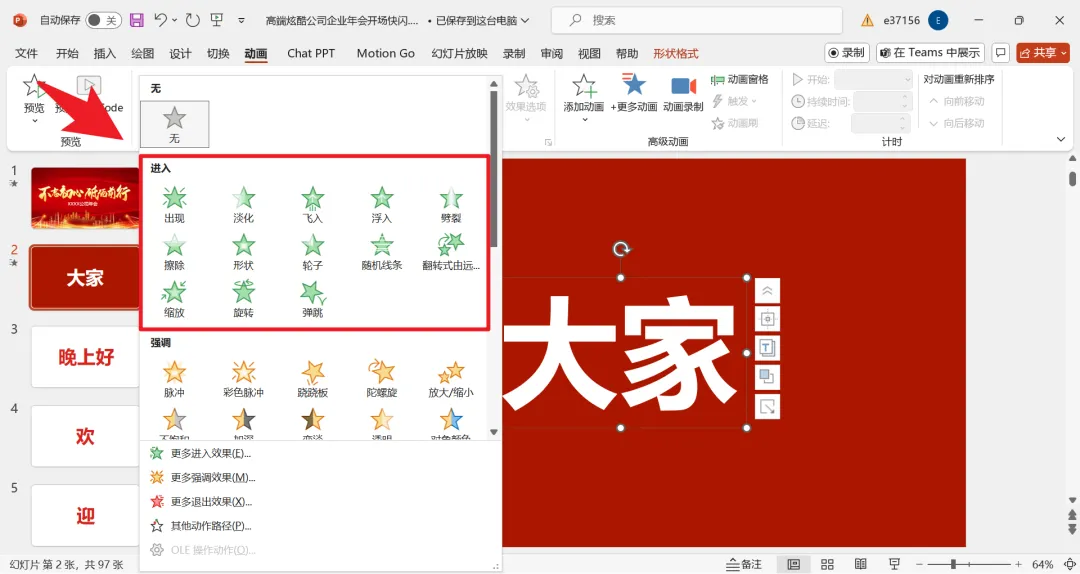Screen dimensions: 1080x574
Task: Select the 轮子 entrance animation
Action: tap(313, 252)
